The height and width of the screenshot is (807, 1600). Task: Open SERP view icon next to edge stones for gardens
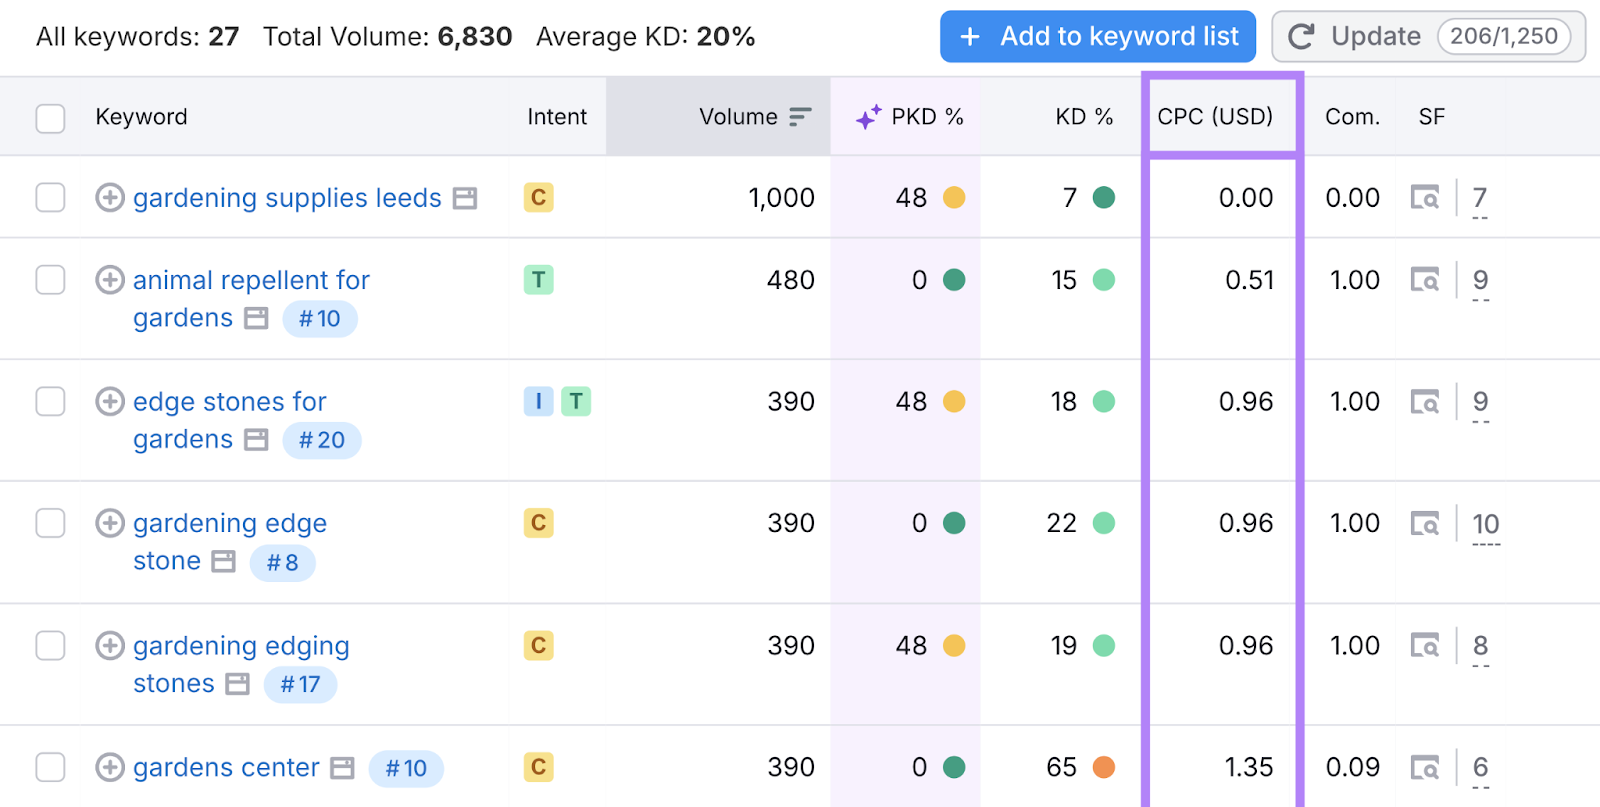point(257,440)
